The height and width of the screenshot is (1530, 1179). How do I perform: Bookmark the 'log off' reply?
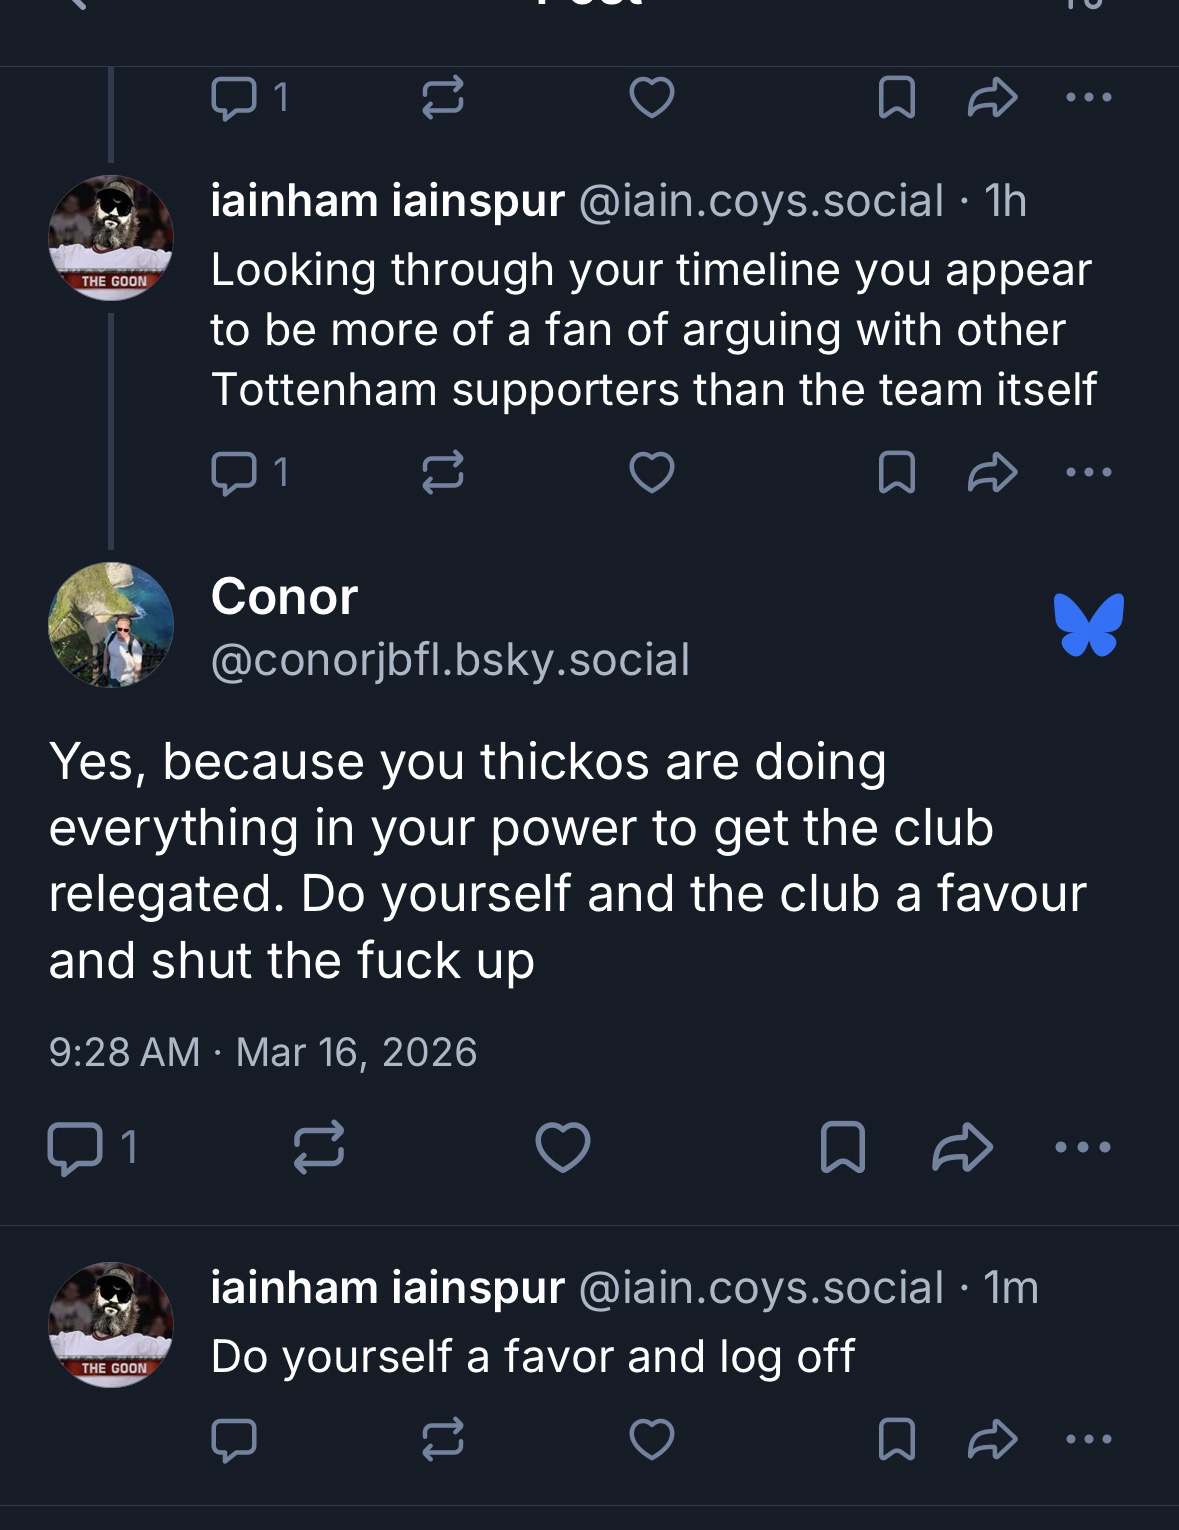(x=896, y=1440)
